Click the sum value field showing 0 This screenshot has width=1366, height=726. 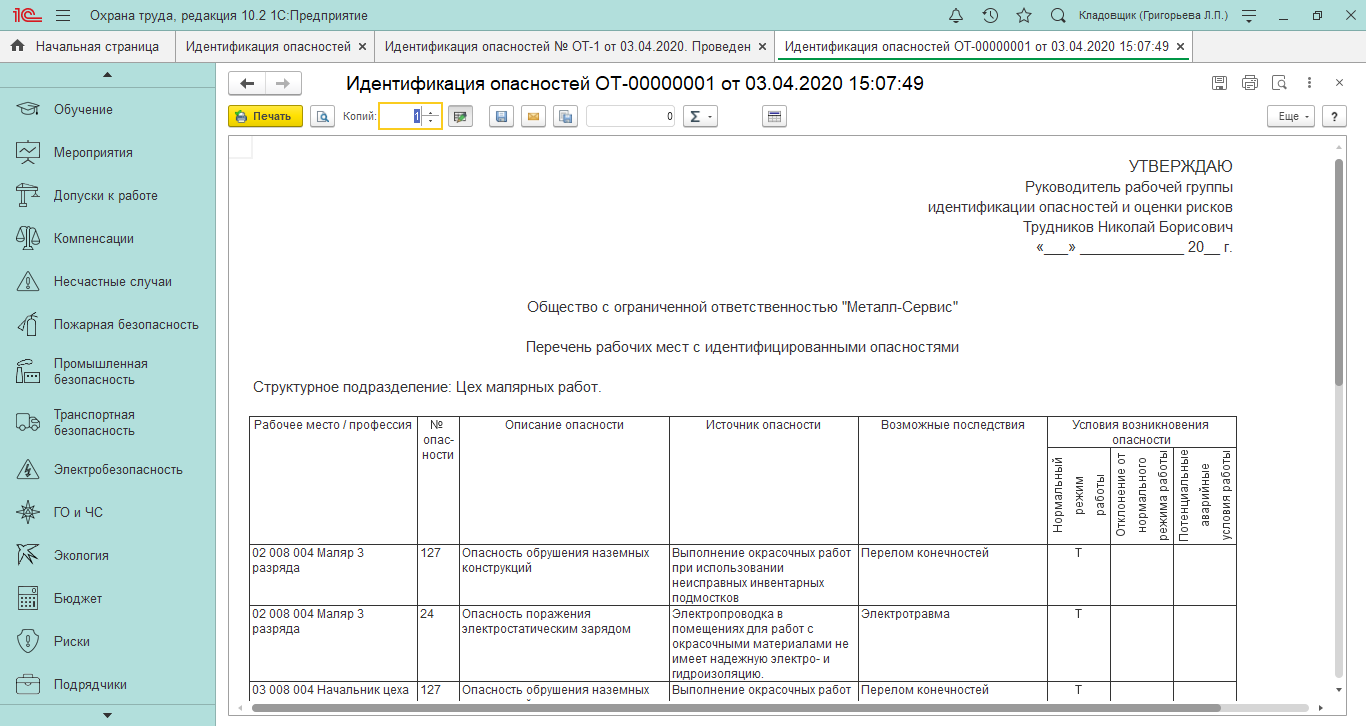[631, 117]
